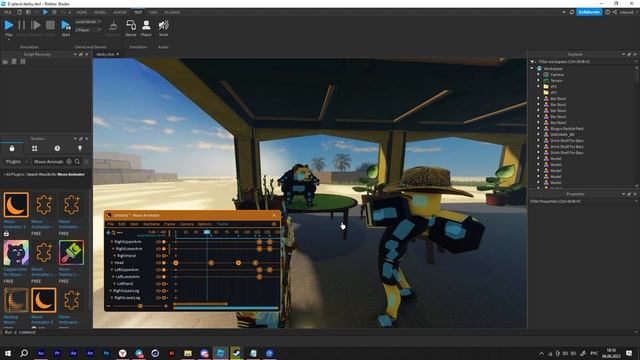Select the Camera item in Explorer
The height and width of the screenshot is (360, 640).
point(557,75)
